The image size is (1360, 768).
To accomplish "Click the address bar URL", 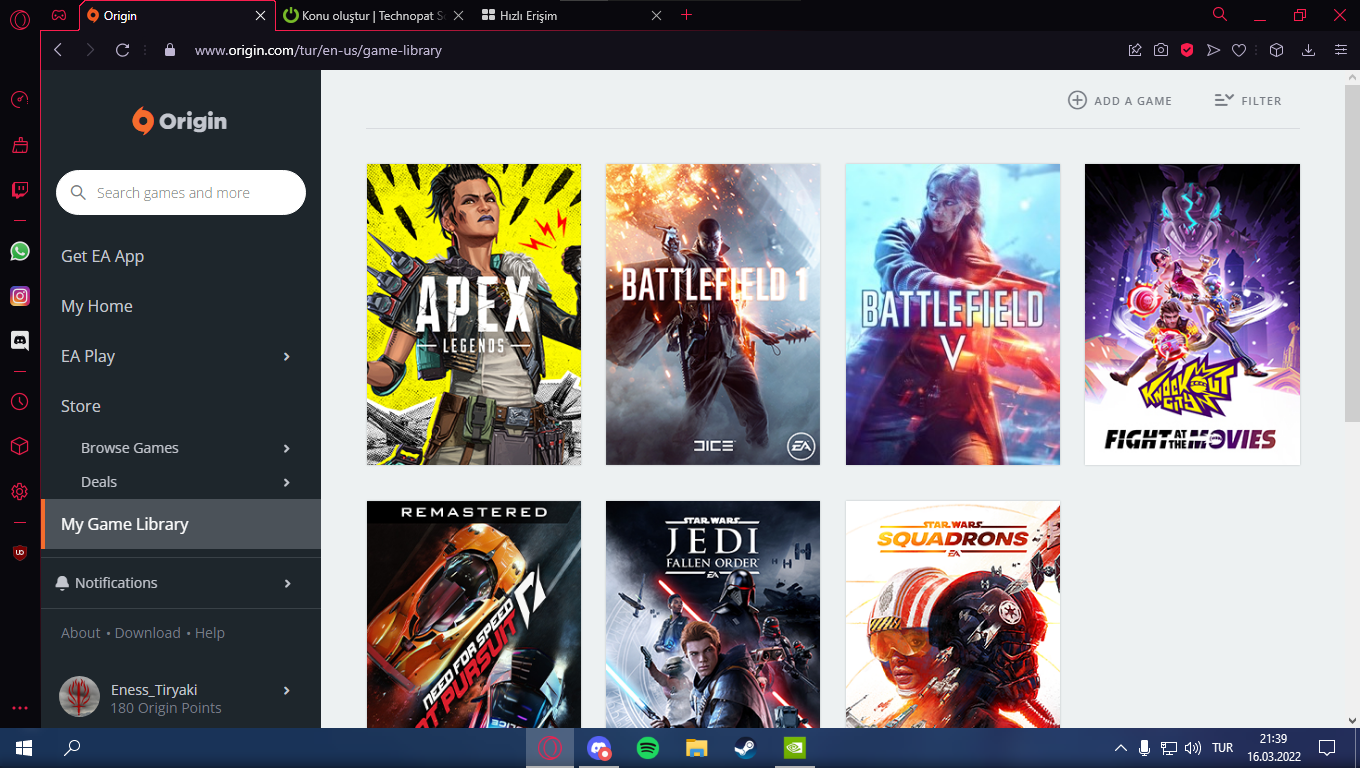I will [x=318, y=50].
